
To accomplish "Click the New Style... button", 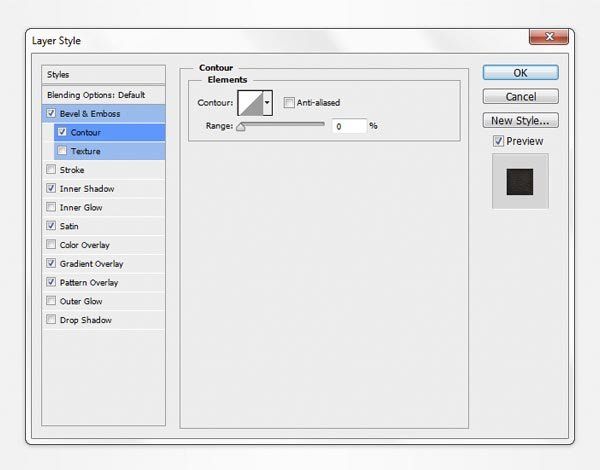I will (x=520, y=120).
